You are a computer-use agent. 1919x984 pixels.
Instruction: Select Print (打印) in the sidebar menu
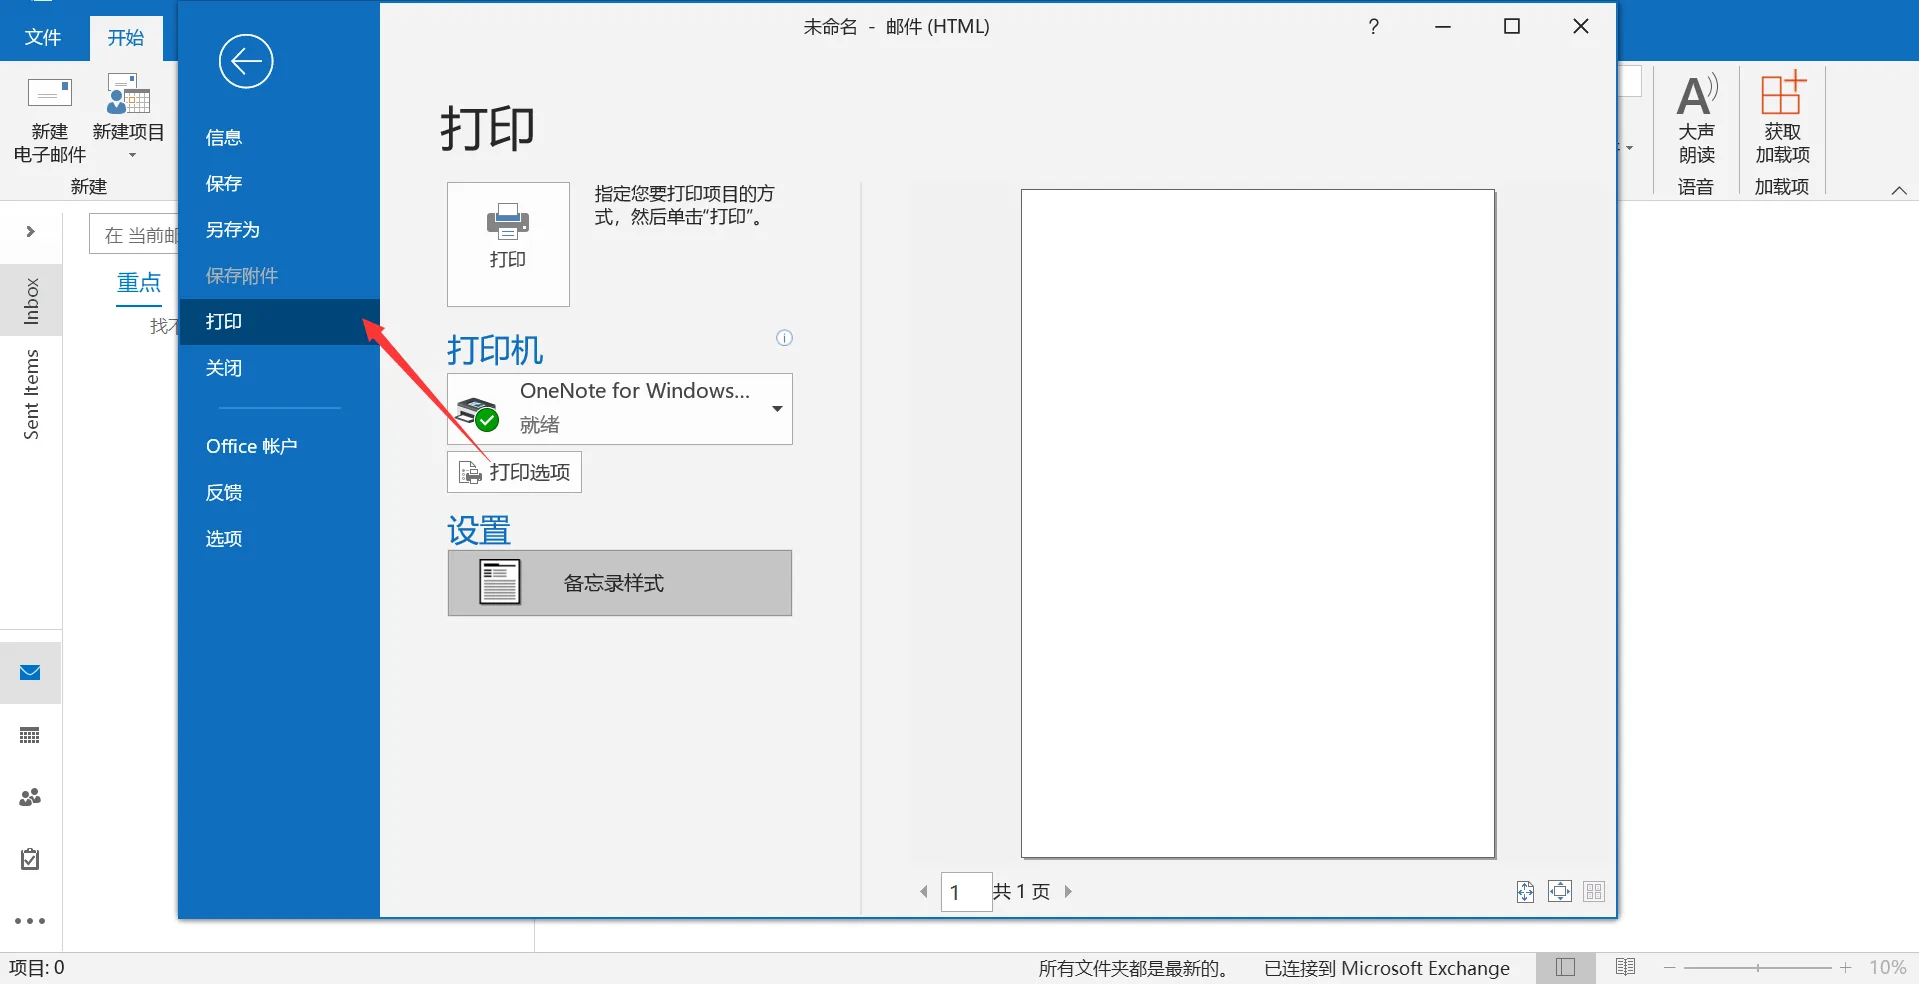[x=279, y=322]
